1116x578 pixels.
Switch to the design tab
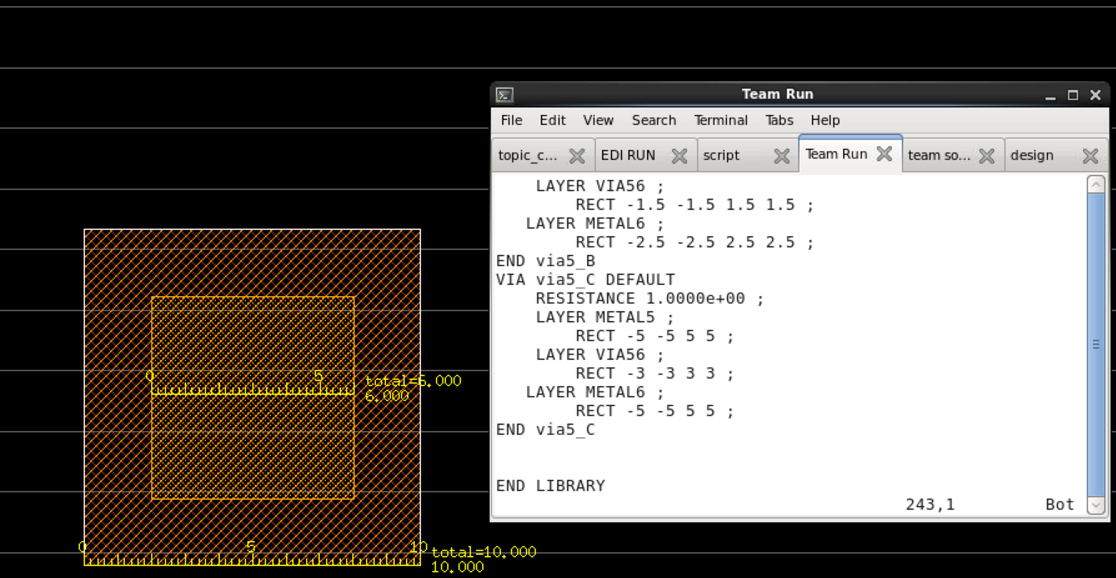click(x=1032, y=155)
